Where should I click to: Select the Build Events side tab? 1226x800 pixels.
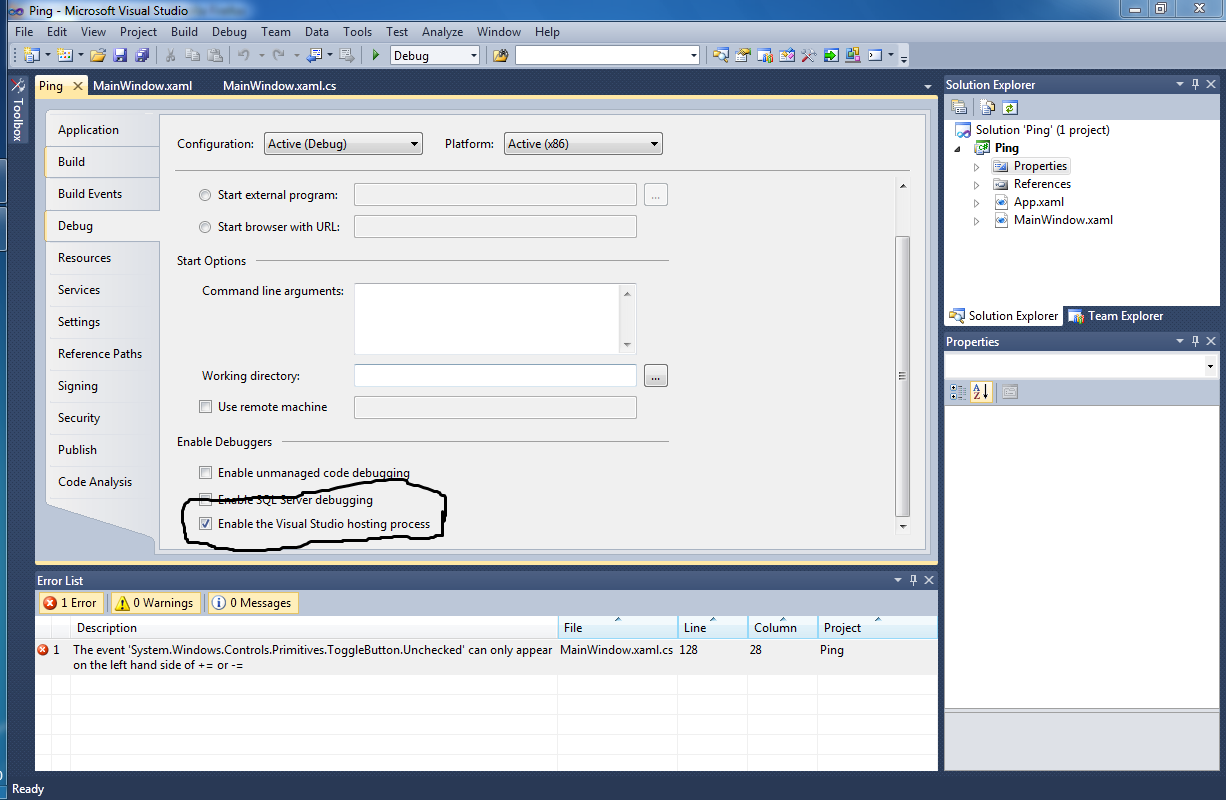102,194
